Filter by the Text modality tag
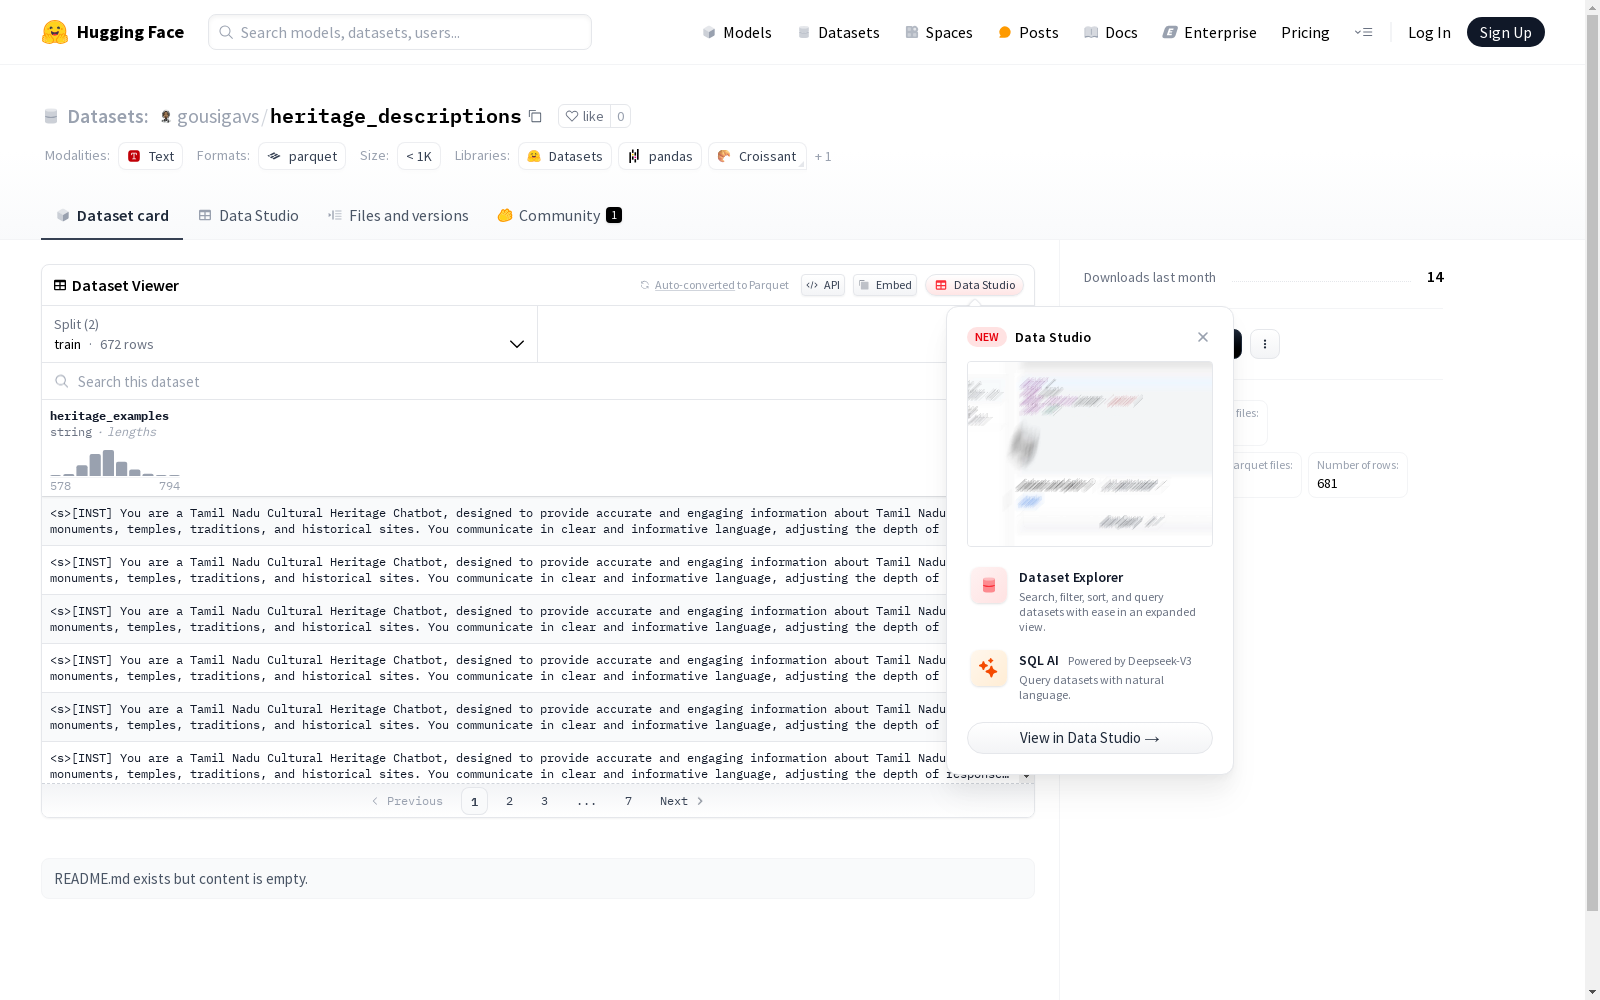The image size is (1600, 1000). [x=150, y=156]
